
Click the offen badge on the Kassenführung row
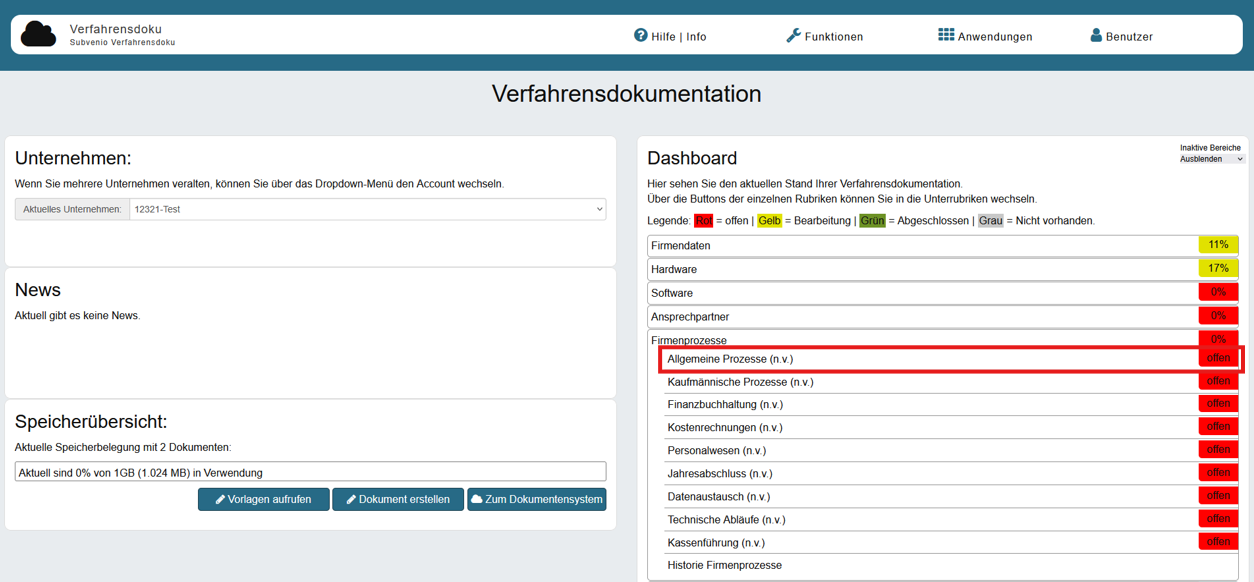(1218, 542)
